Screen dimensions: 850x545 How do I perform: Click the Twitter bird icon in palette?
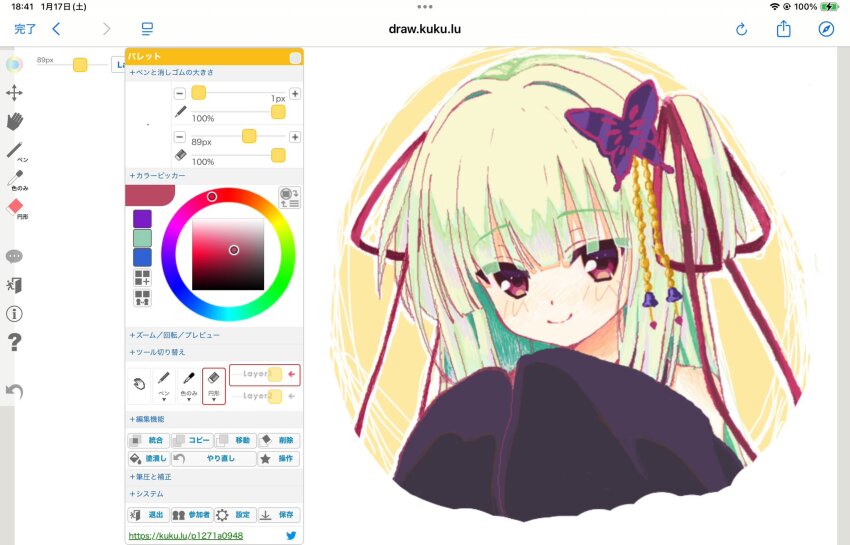291,535
